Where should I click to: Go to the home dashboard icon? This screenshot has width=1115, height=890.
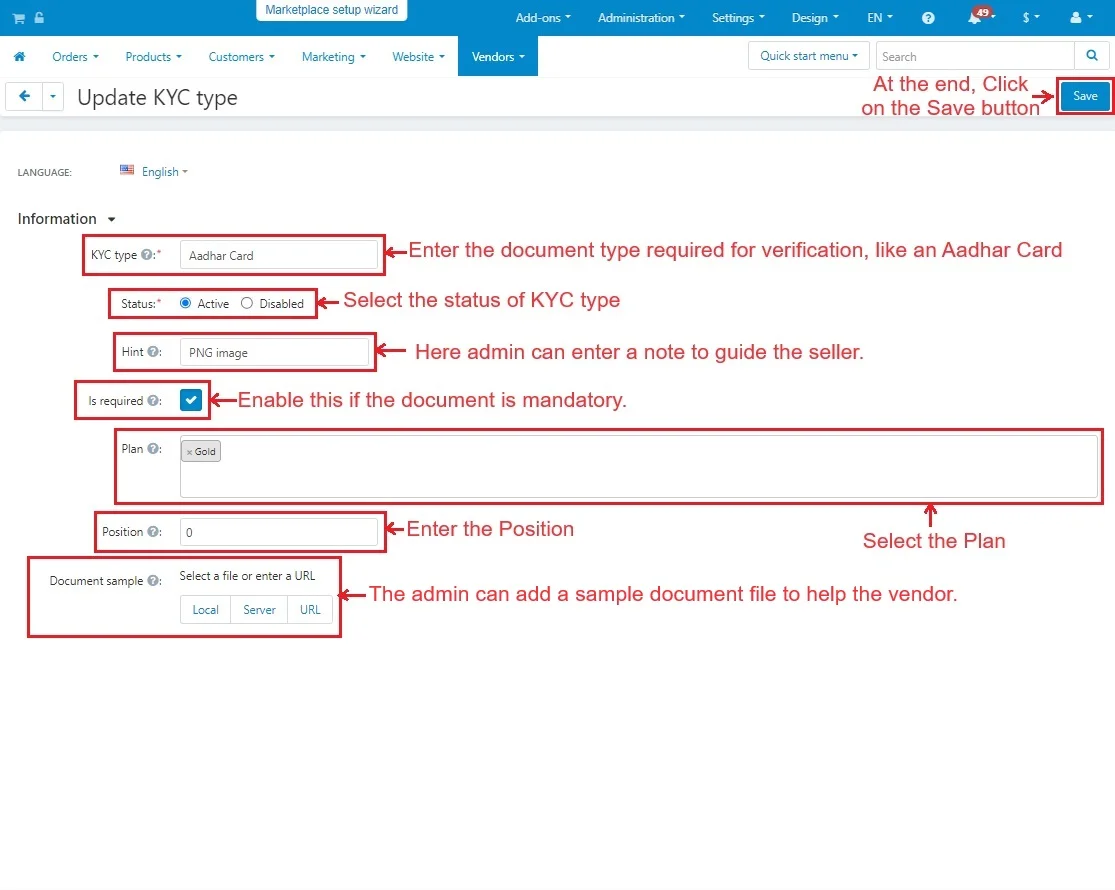pyautogui.click(x=20, y=56)
